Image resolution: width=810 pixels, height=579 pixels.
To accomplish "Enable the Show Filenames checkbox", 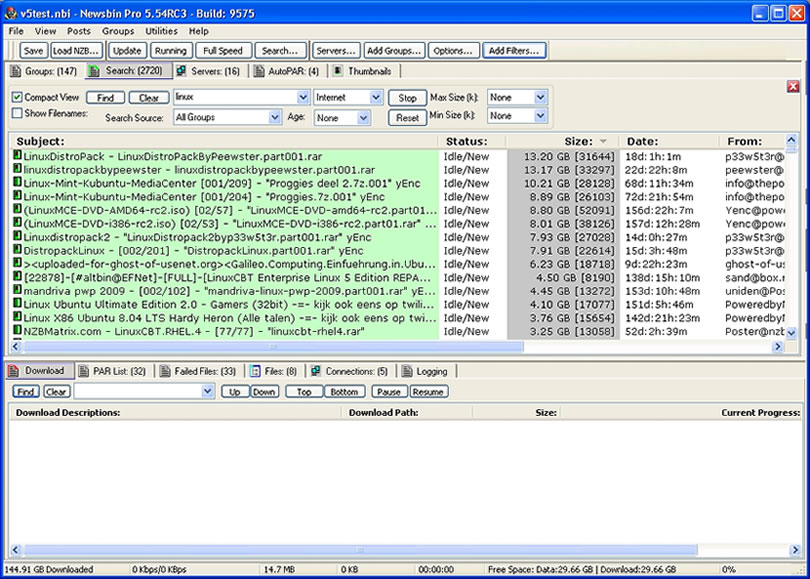I will coord(18,113).
